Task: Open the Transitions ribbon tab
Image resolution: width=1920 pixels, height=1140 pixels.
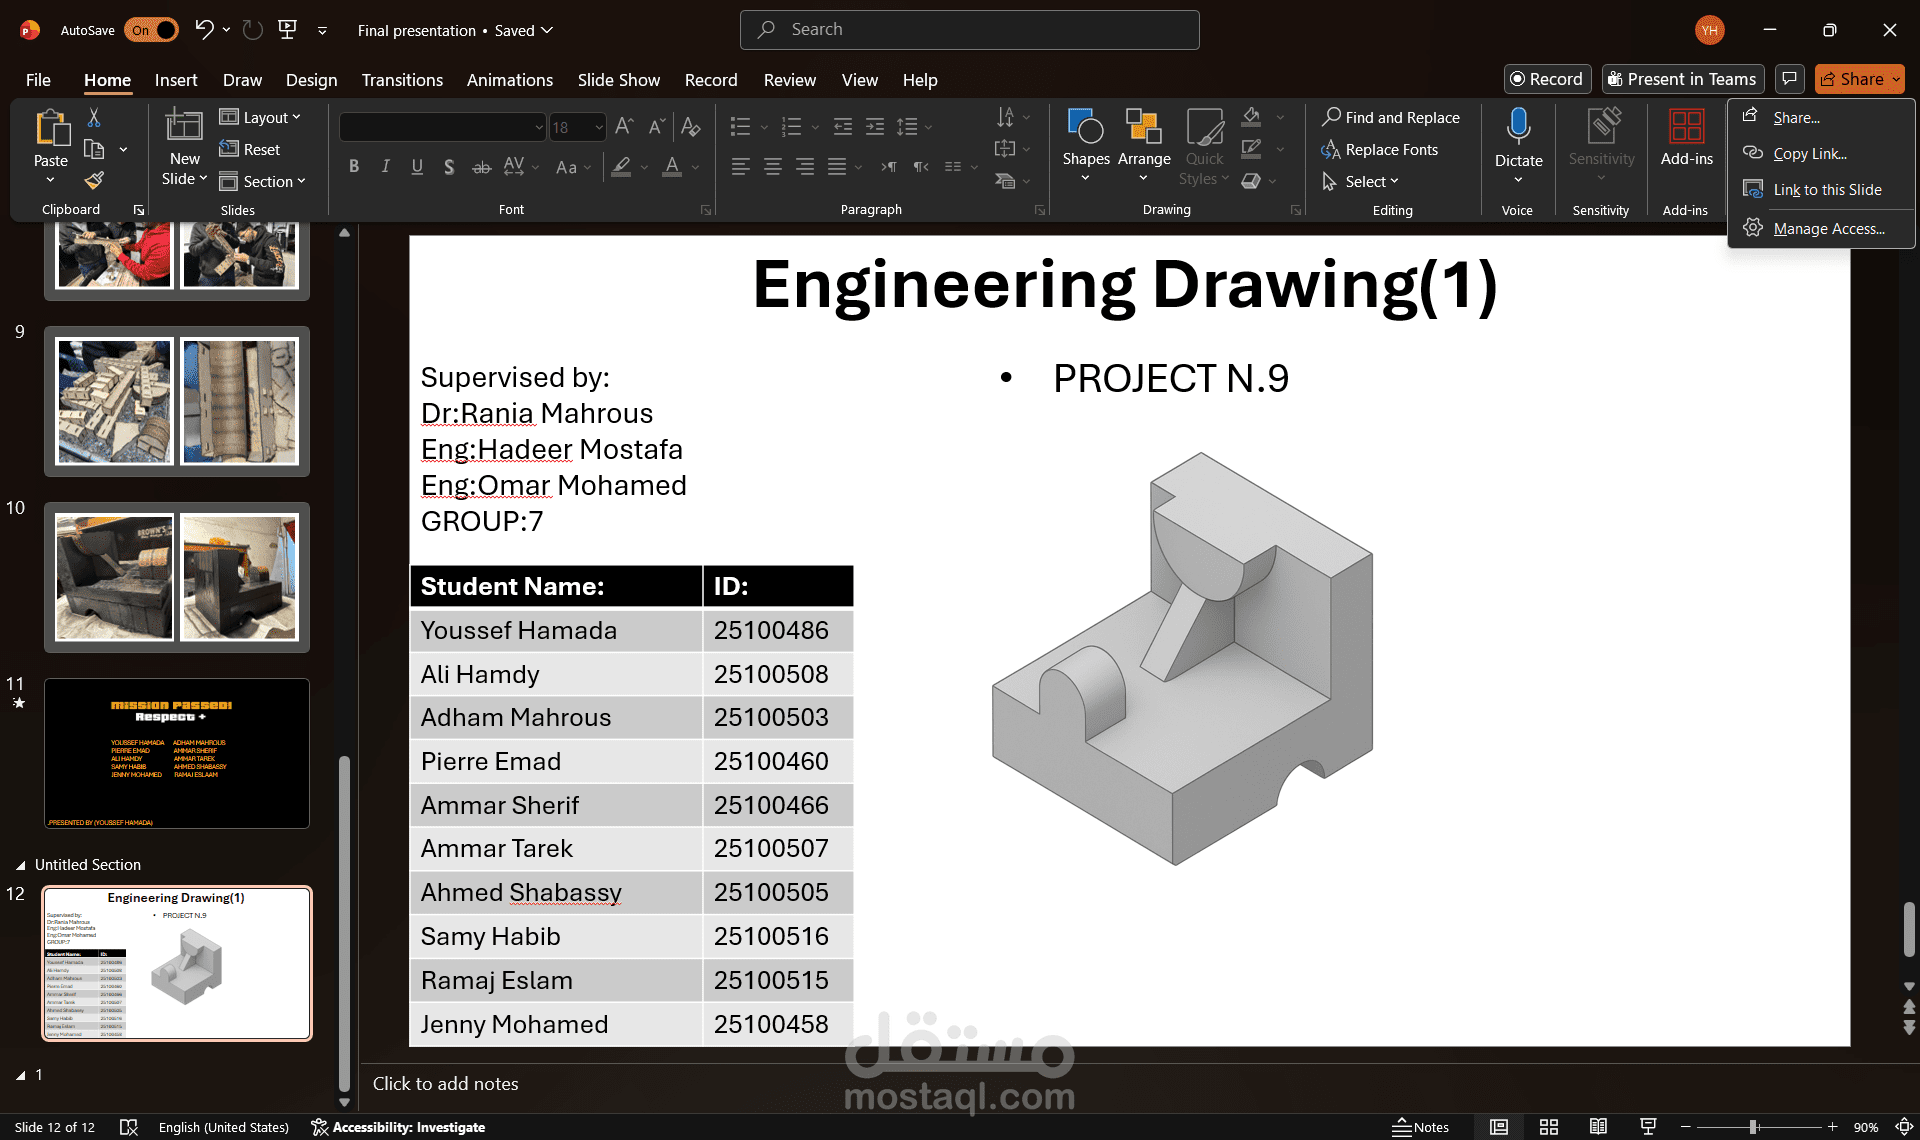Action: 402,80
